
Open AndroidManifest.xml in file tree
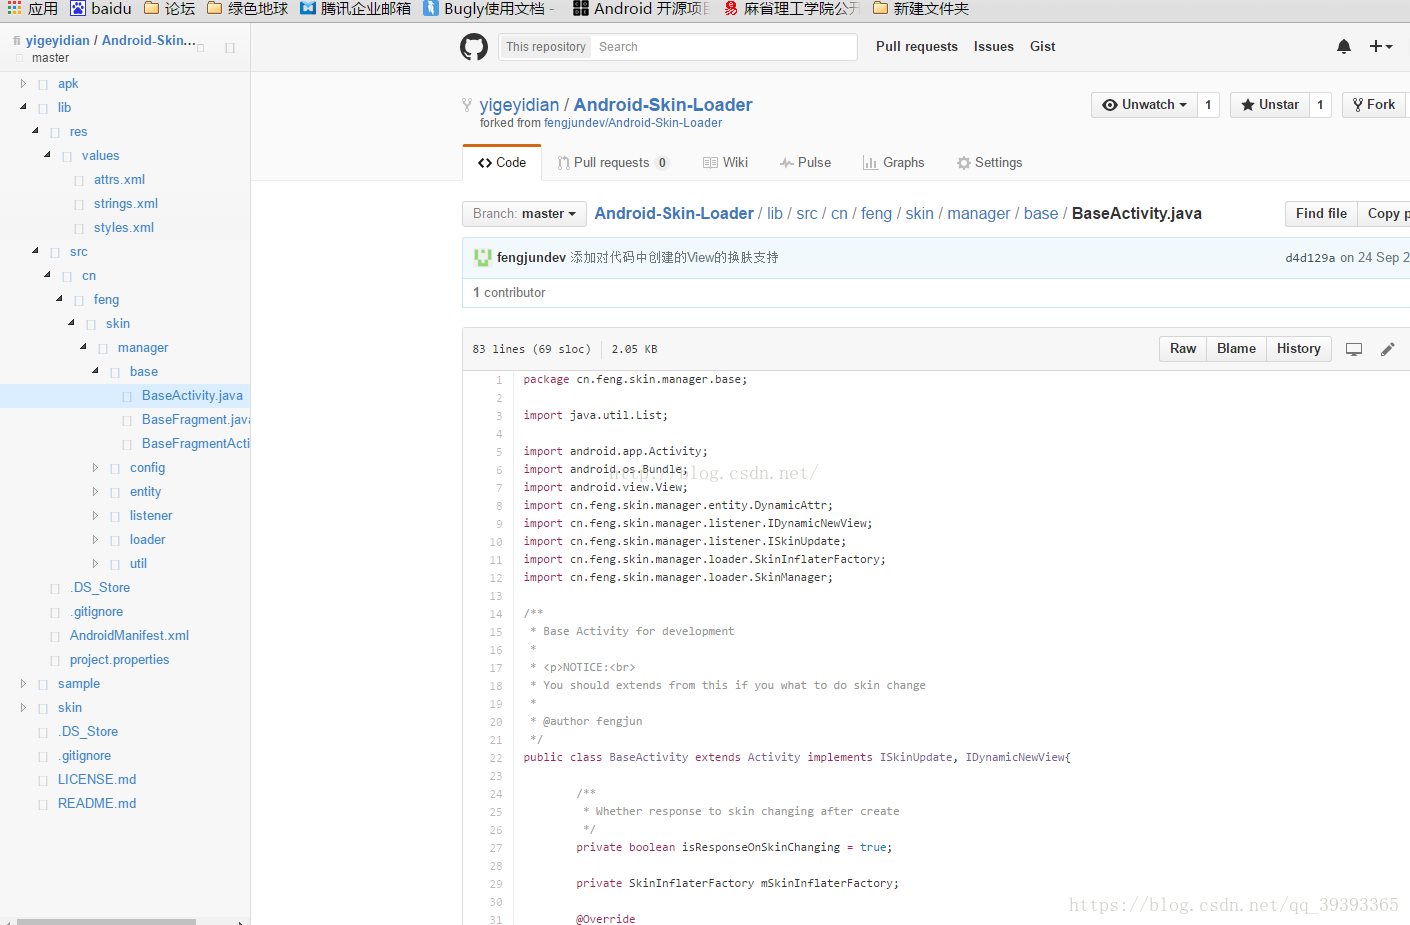pos(129,636)
